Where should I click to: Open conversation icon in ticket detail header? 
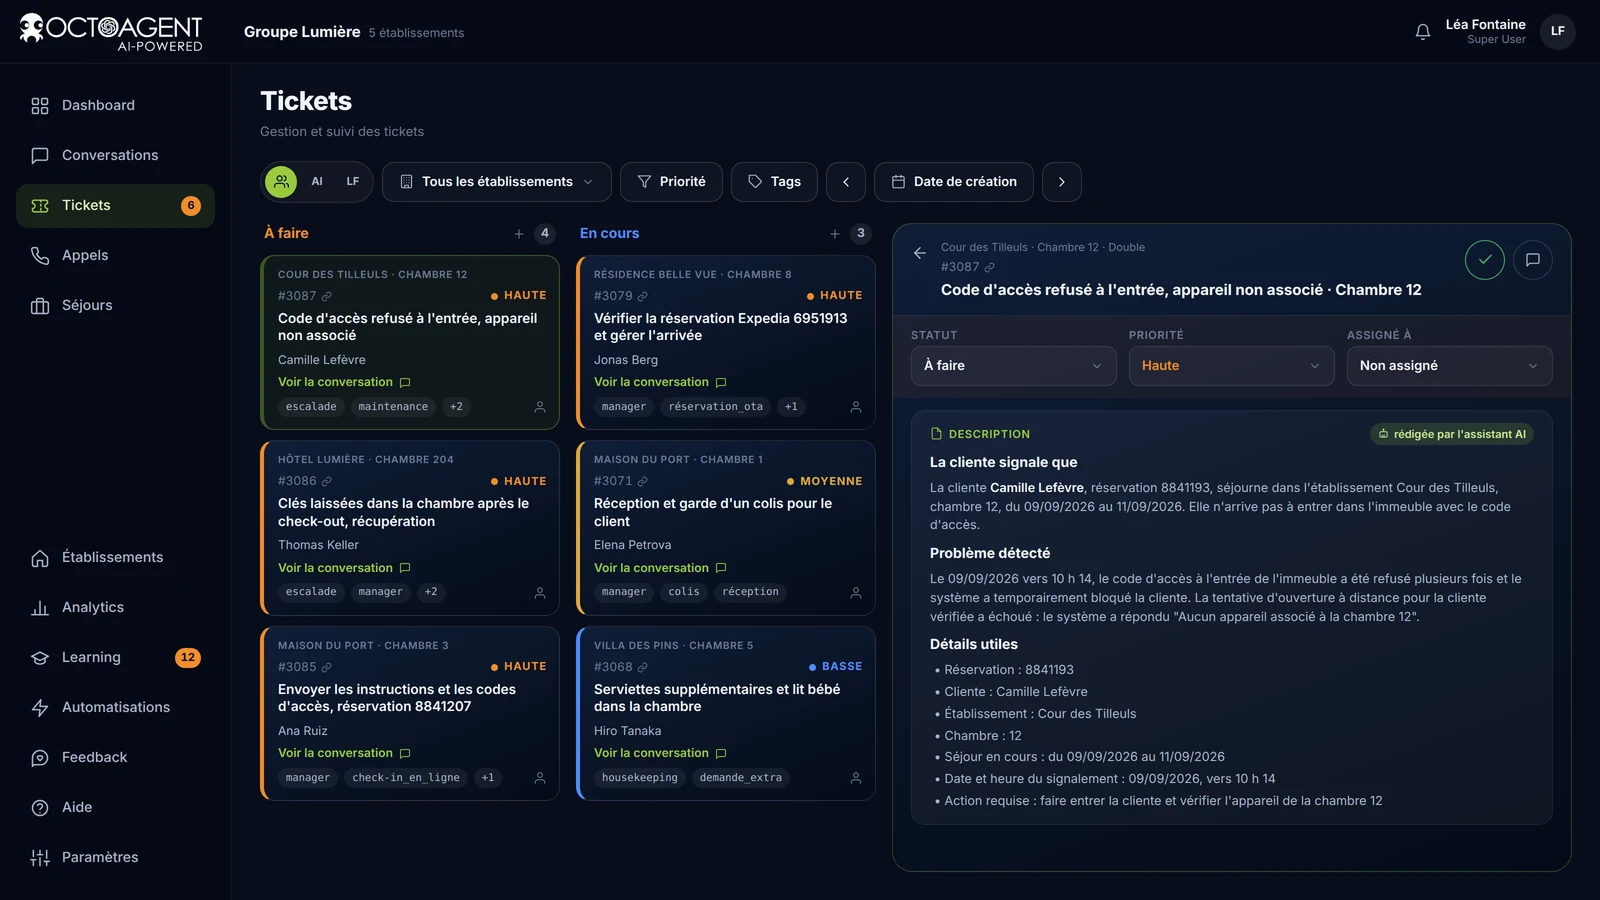(1533, 260)
